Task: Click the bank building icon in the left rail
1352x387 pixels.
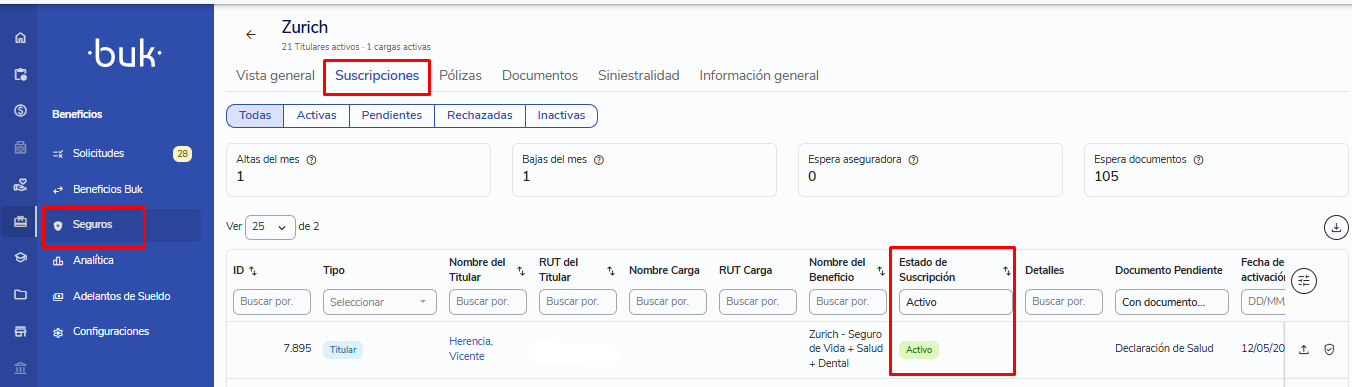Action: click(x=20, y=368)
